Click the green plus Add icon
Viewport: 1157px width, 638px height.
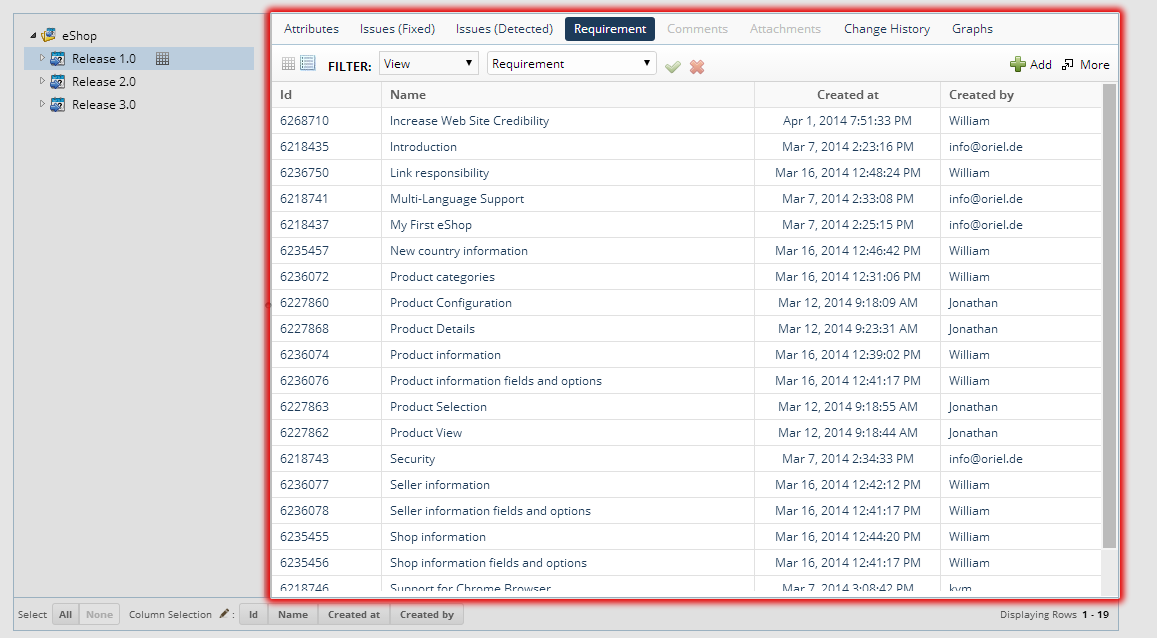pyautogui.click(x=1018, y=64)
